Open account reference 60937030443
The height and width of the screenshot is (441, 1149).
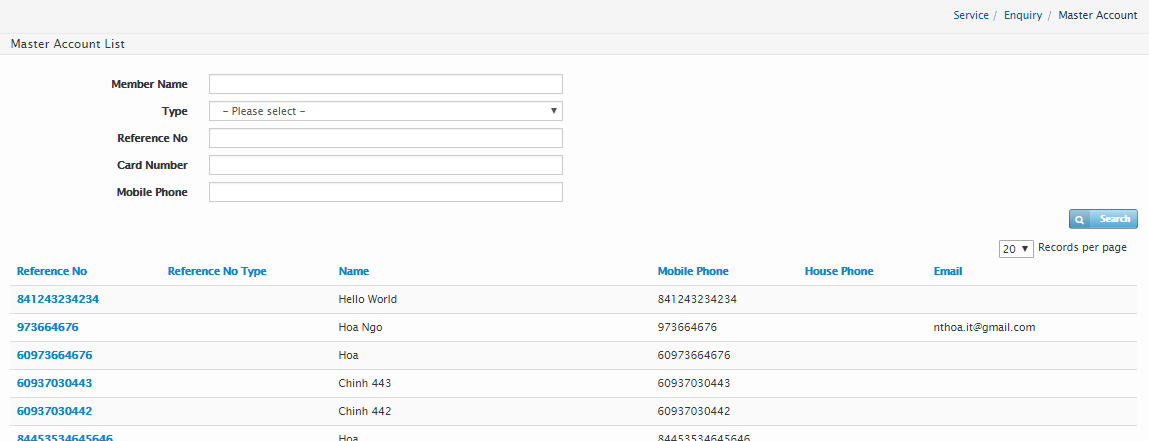tap(55, 383)
